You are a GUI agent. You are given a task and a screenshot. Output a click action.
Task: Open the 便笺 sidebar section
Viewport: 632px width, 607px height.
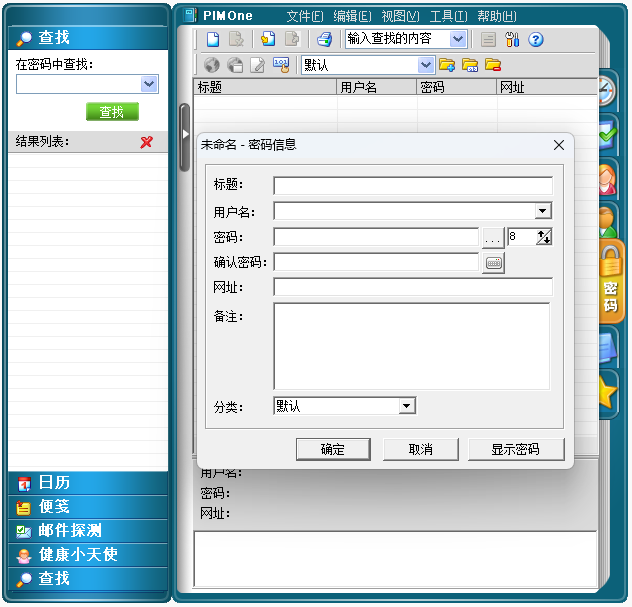point(88,507)
